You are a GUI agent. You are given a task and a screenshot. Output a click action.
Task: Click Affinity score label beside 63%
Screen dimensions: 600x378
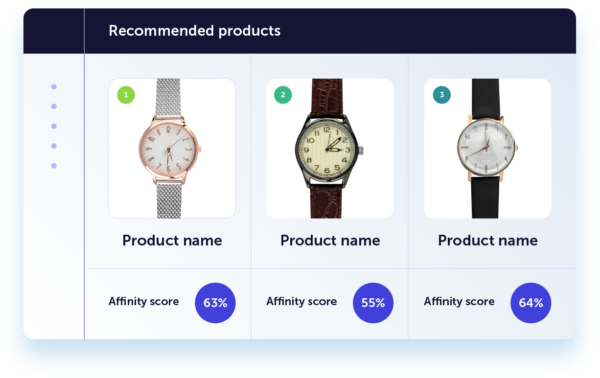[144, 301]
